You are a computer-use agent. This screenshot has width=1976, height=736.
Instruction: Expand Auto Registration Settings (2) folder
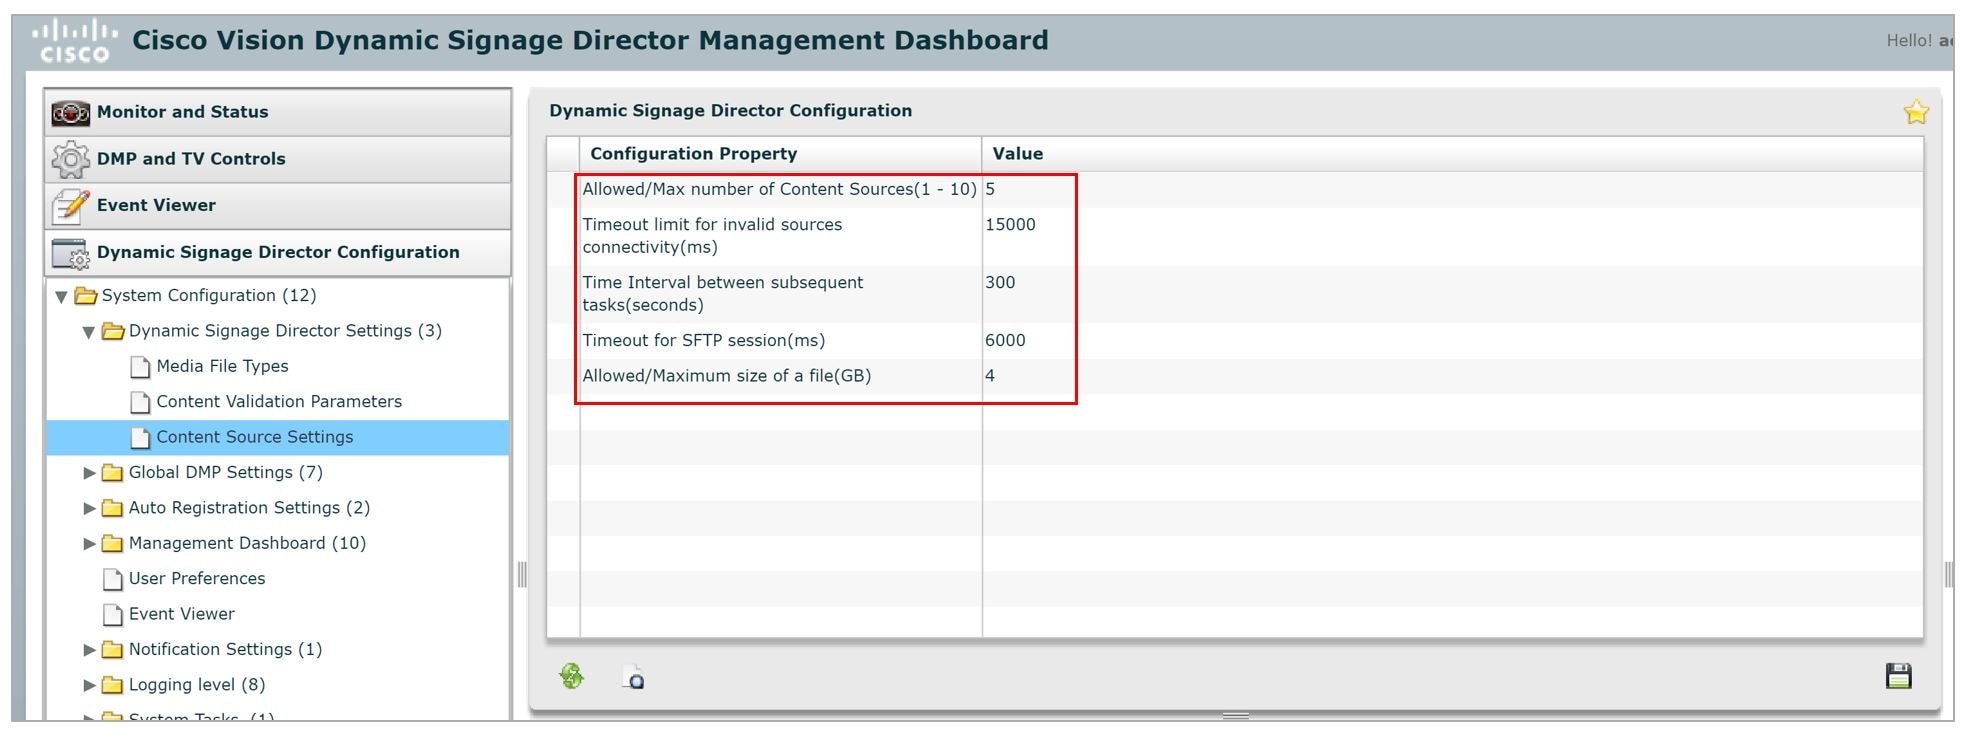pos(89,508)
